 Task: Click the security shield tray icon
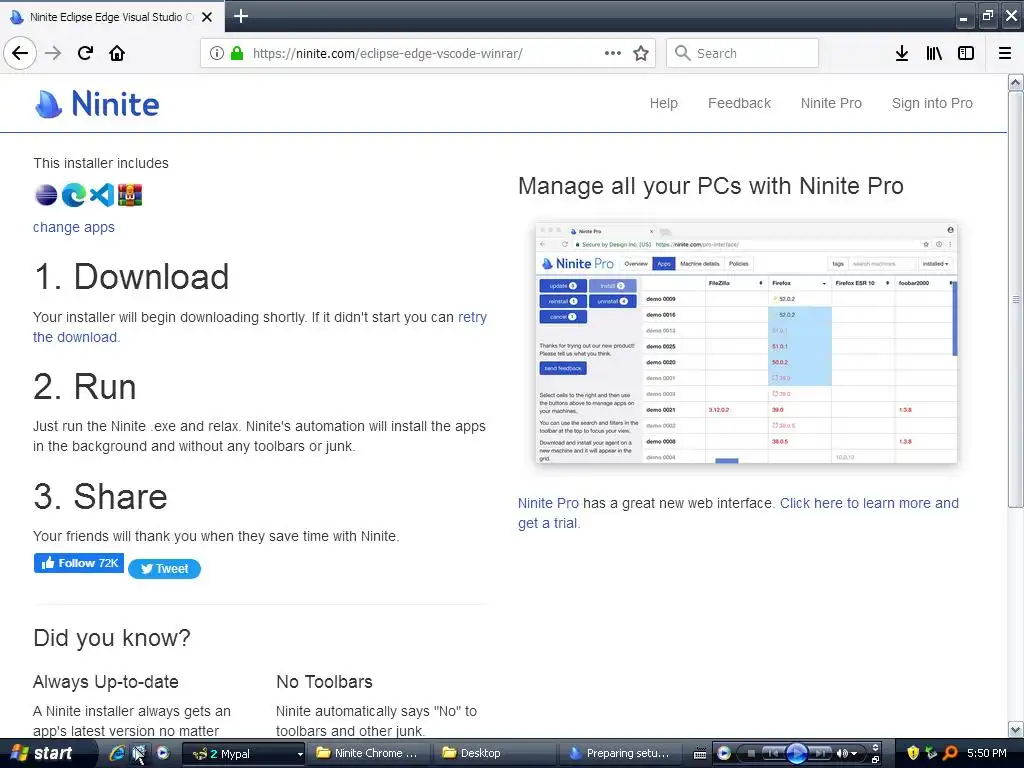tap(913, 753)
